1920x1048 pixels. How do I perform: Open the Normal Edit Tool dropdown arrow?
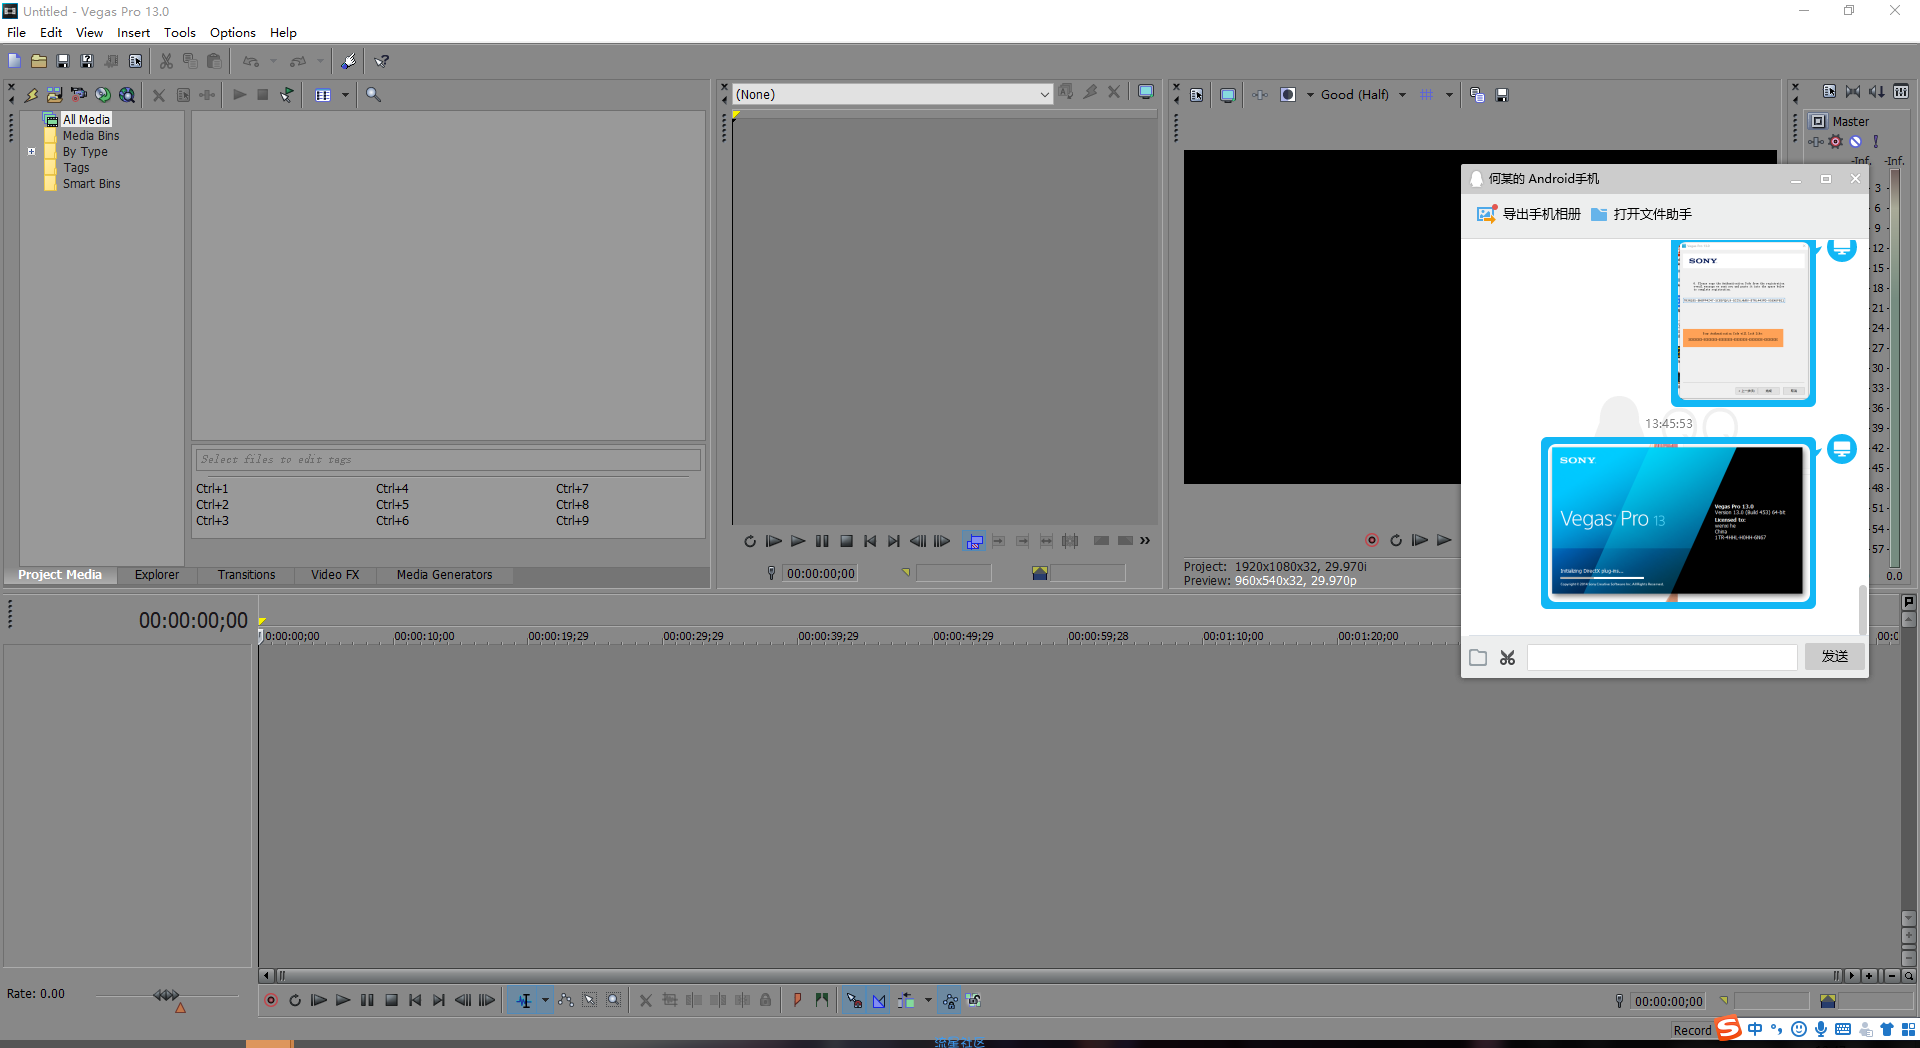pos(545,1000)
